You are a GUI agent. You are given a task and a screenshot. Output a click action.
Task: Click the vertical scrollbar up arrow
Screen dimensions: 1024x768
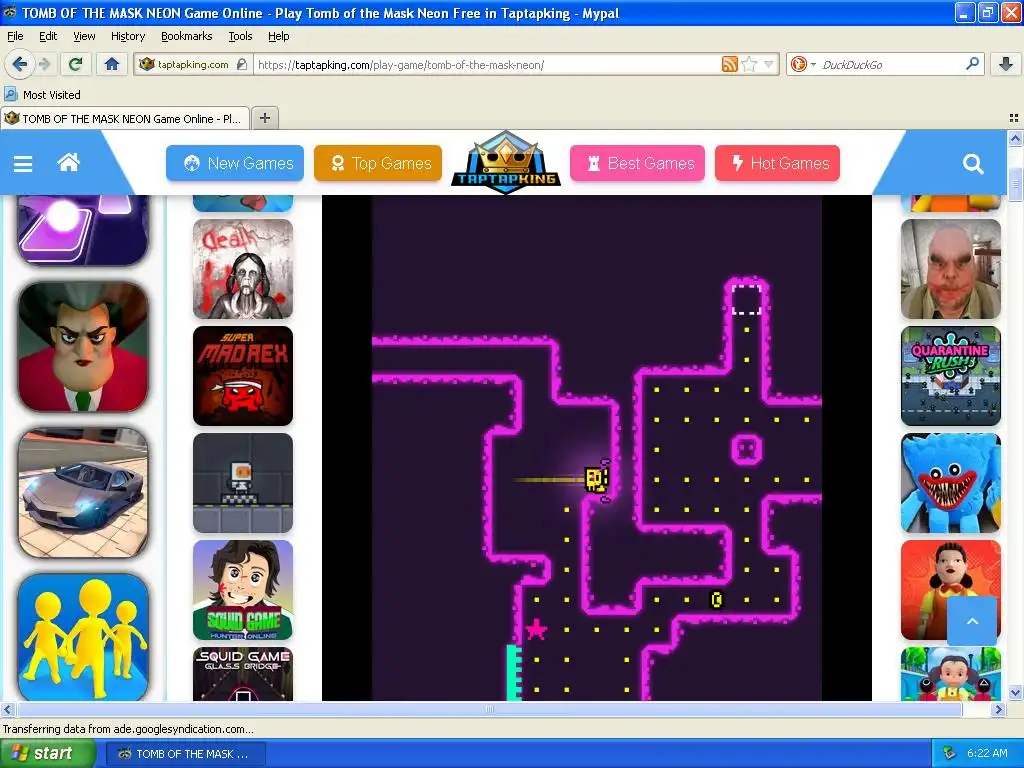1015,138
